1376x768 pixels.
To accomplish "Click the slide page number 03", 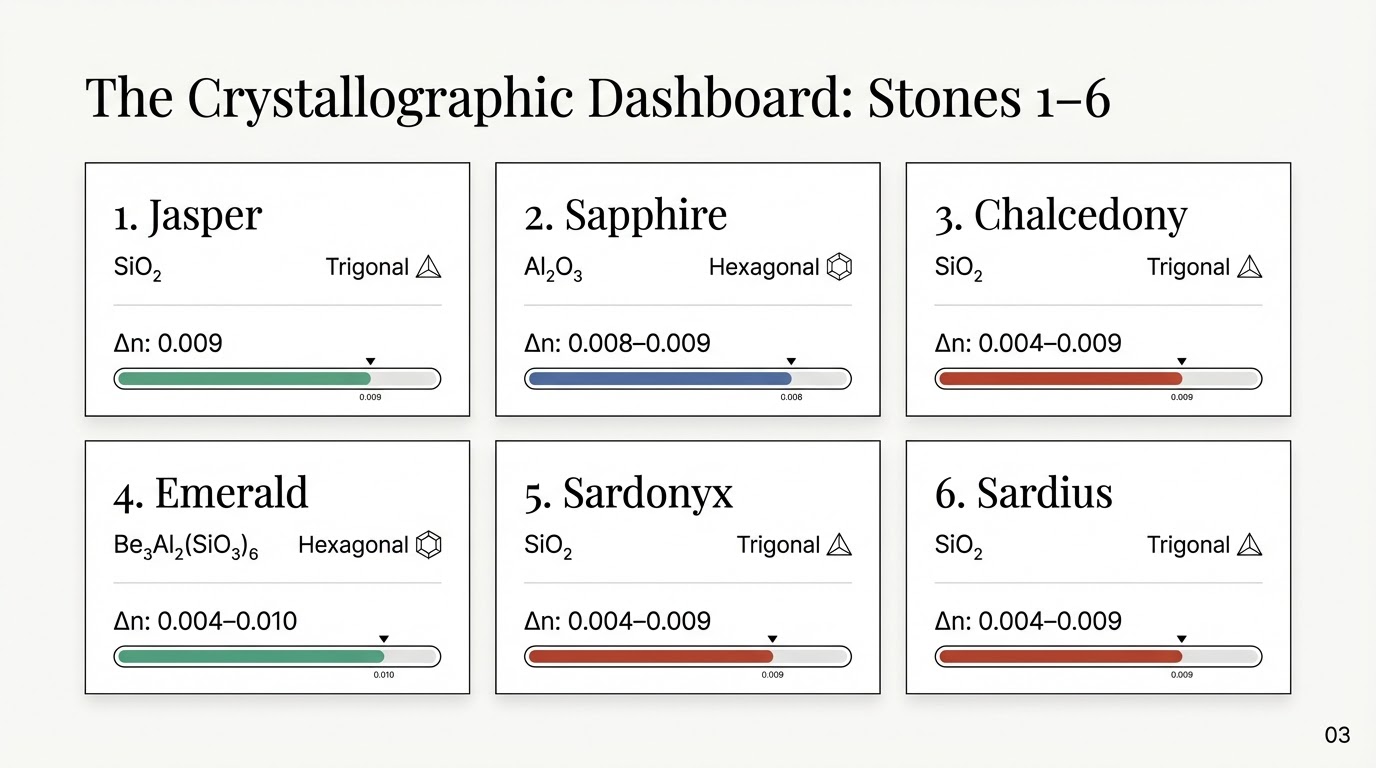I will point(1337,736).
